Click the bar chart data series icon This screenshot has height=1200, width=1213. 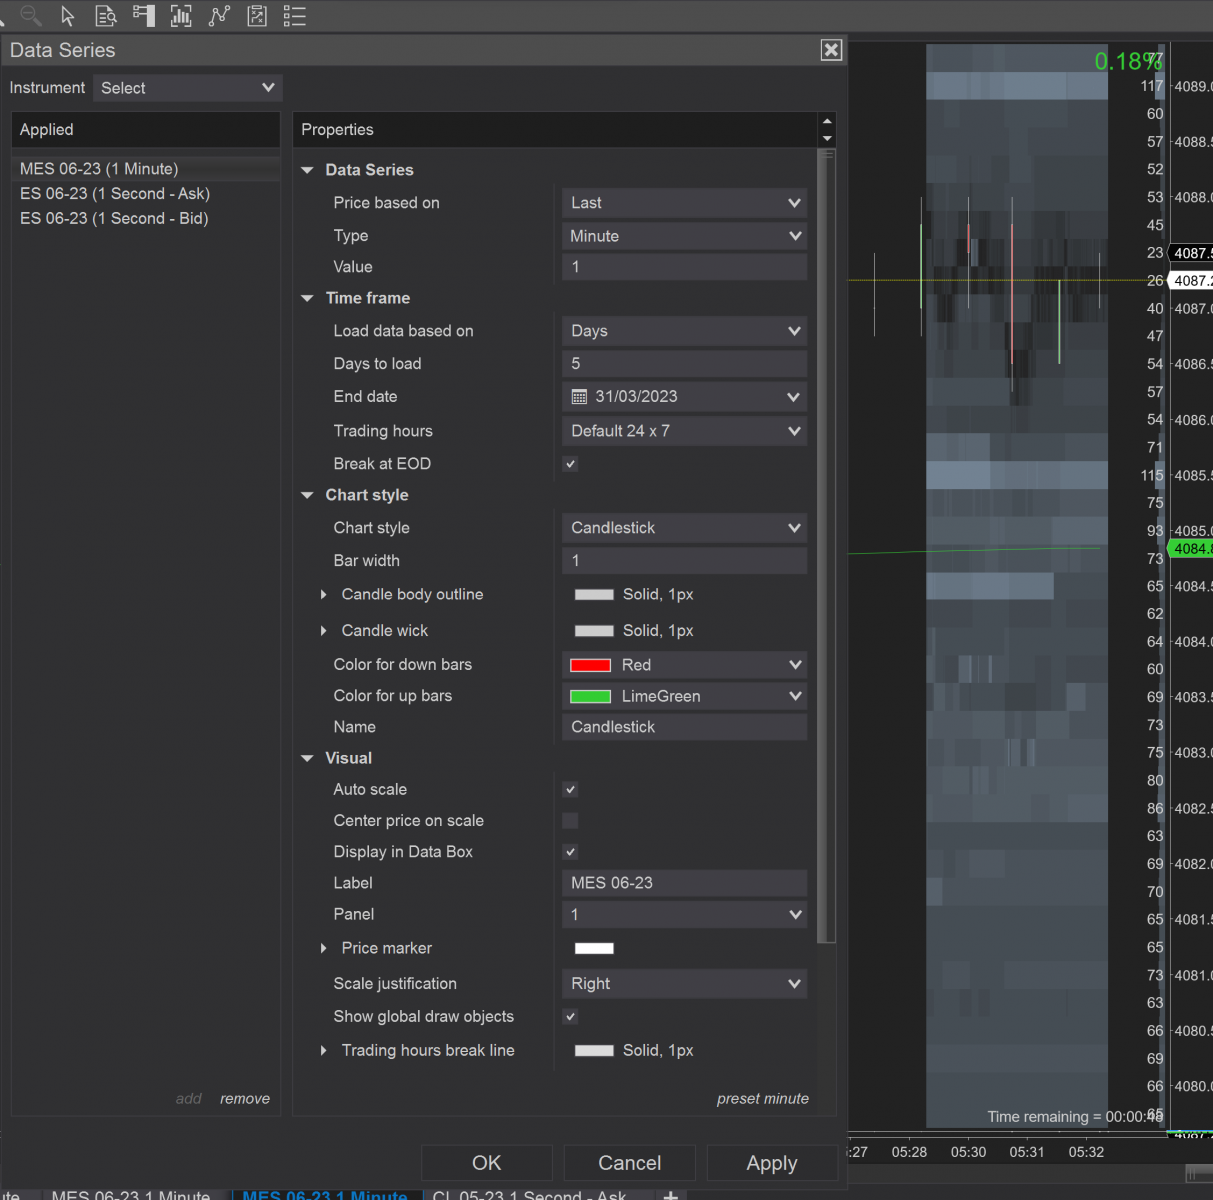pyautogui.click(x=181, y=16)
